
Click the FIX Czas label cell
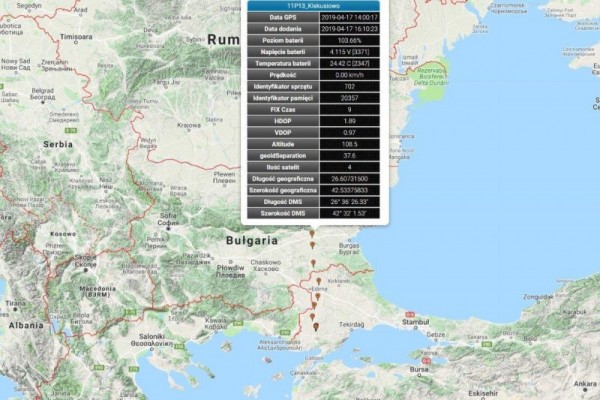[x=283, y=109]
